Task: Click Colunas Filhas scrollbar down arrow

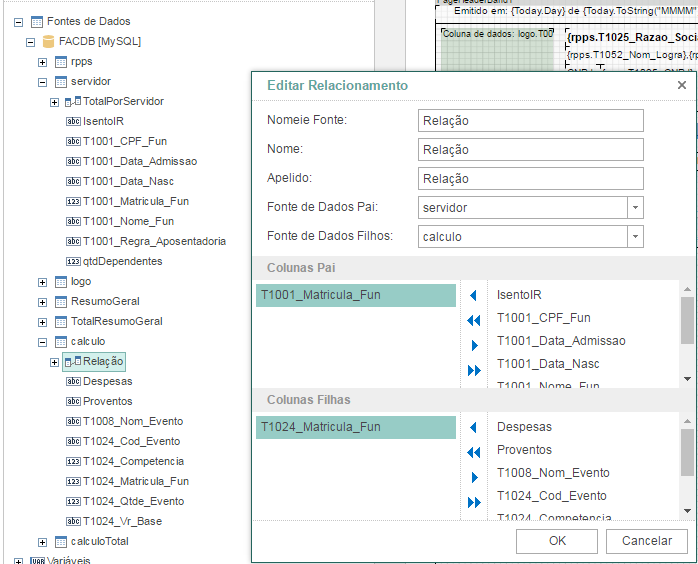Action: coord(687,511)
